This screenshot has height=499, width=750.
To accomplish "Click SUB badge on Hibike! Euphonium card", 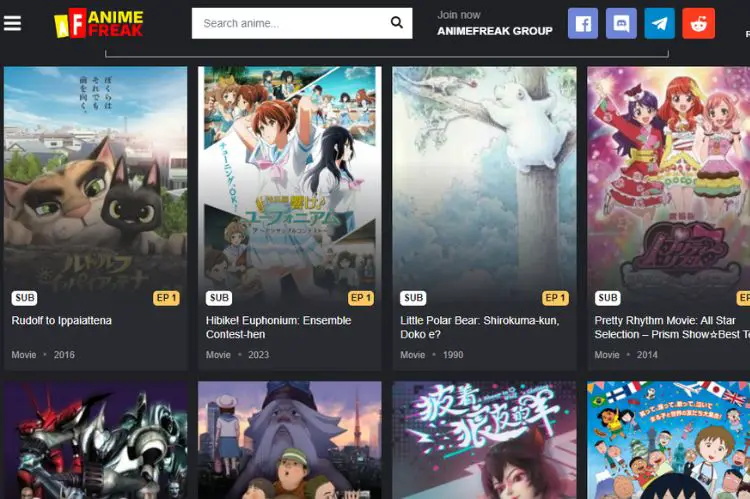I will tap(219, 298).
